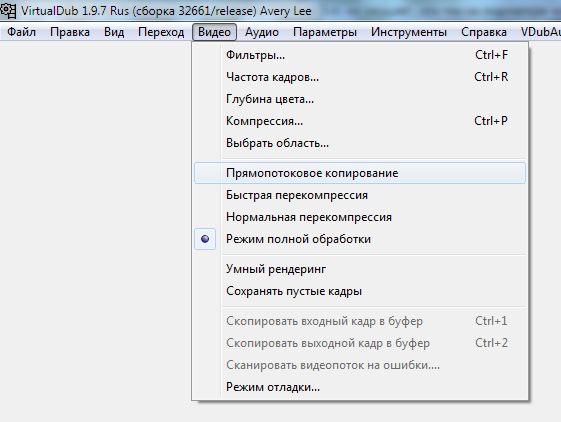Open the VDubAu menu
Viewport: 561px width, 422px height.
coord(540,32)
